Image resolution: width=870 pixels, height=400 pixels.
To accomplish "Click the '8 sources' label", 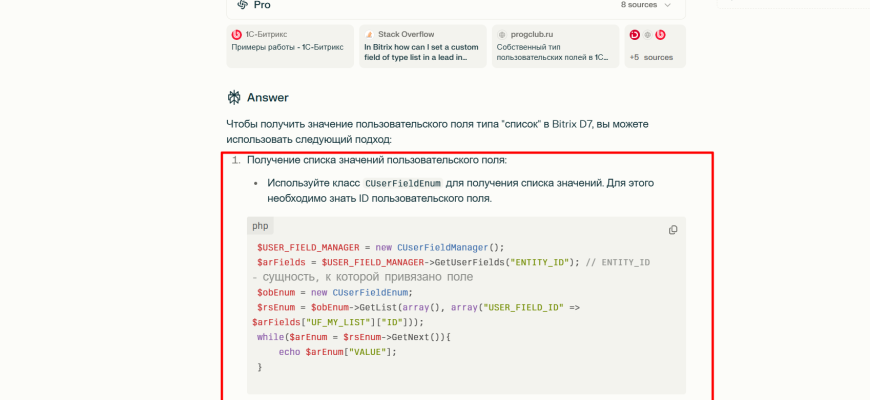I will [638, 5].
